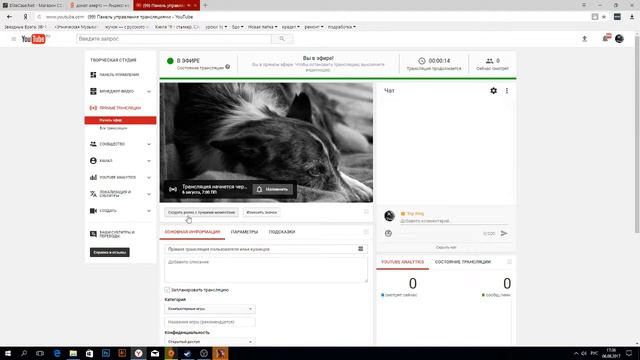The image size is (640, 360).
Task: Click the upload arrow icon in header
Action: 584,38
